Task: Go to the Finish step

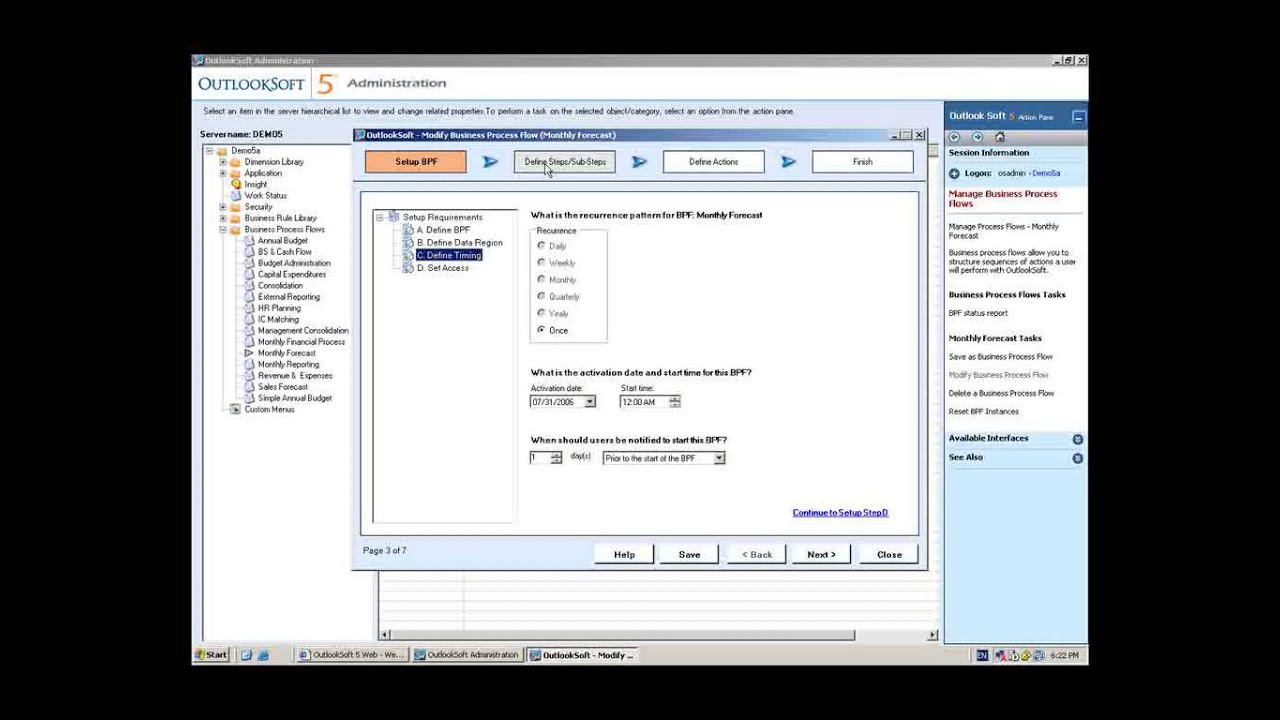Action: tap(862, 162)
